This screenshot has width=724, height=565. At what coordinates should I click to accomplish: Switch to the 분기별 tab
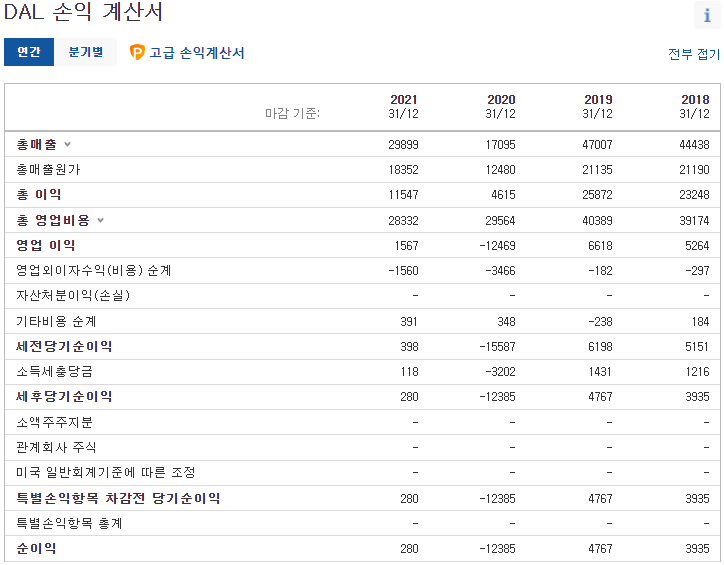[85, 52]
